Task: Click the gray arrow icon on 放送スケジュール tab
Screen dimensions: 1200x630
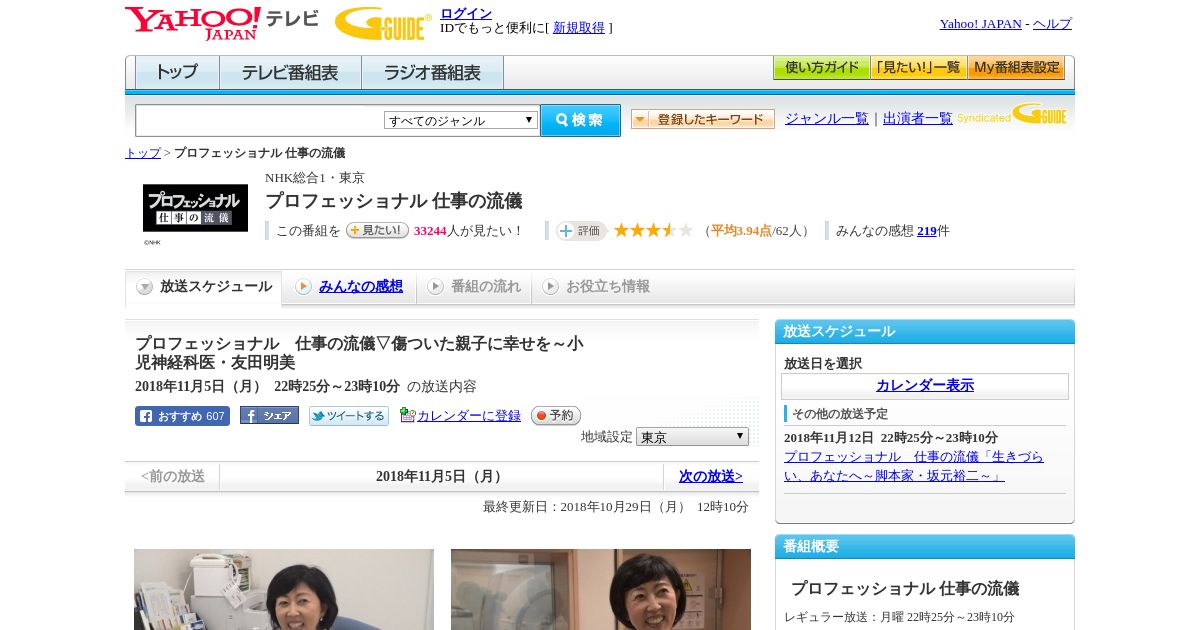Action: click(145, 287)
